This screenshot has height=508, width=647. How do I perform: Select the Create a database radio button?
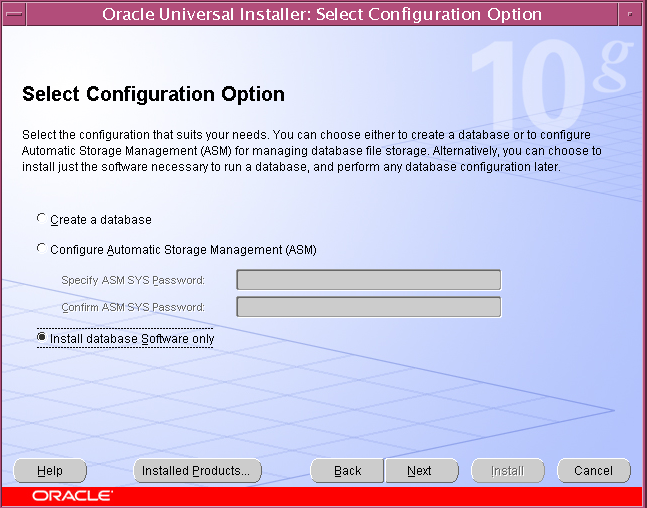click(41, 218)
